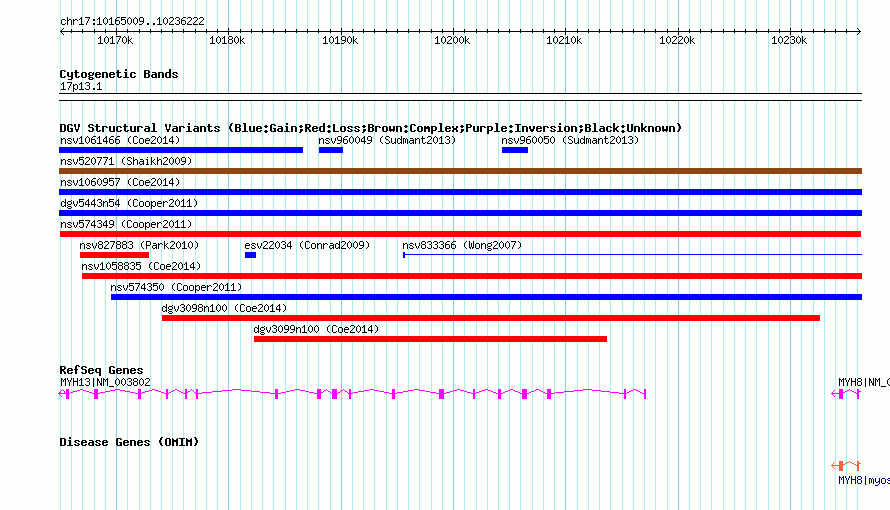Open the blue MYH8|myos disease gene link

click(x=864, y=481)
